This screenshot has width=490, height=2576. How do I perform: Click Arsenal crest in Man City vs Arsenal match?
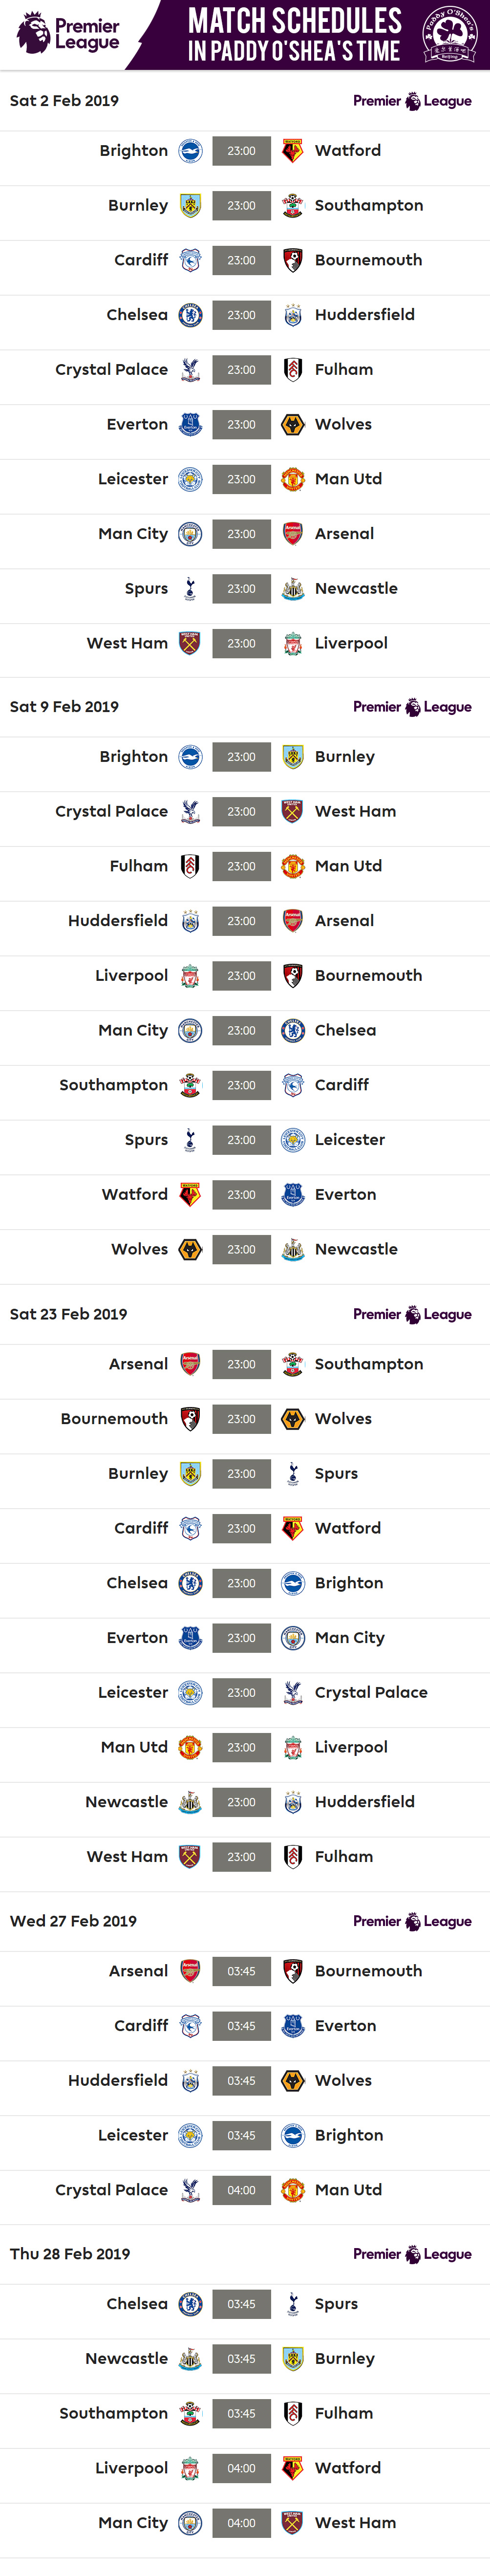coord(292,534)
